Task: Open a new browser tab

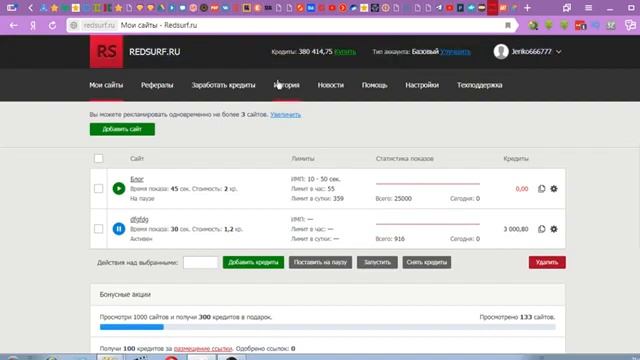Action: click(527, 8)
